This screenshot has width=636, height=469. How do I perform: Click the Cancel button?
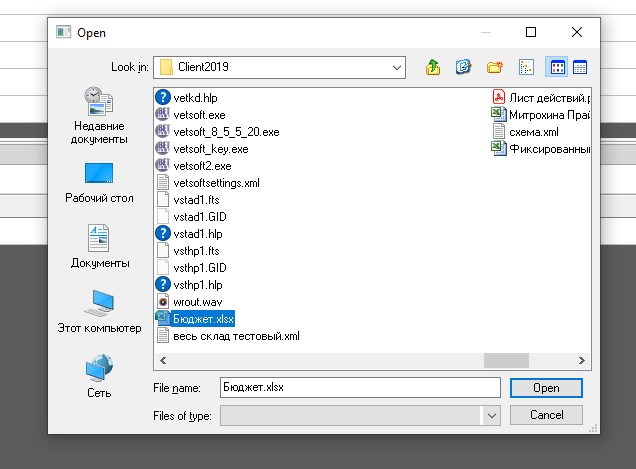[546, 414]
